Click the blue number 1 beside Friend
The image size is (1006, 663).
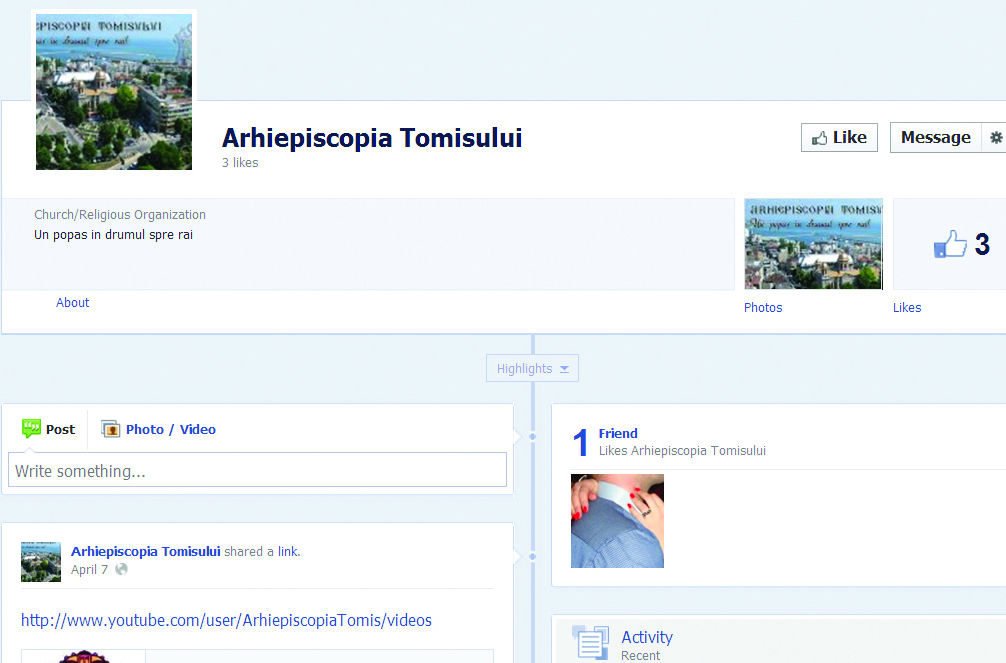(x=581, y=441)
